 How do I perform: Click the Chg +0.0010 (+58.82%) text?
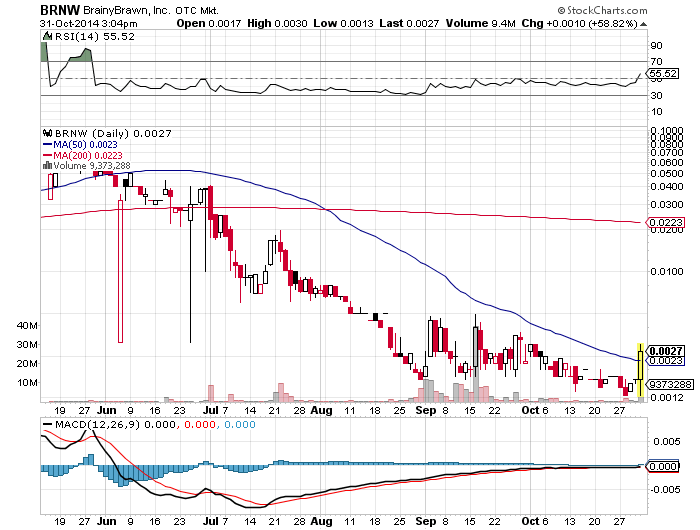point(579,23)
